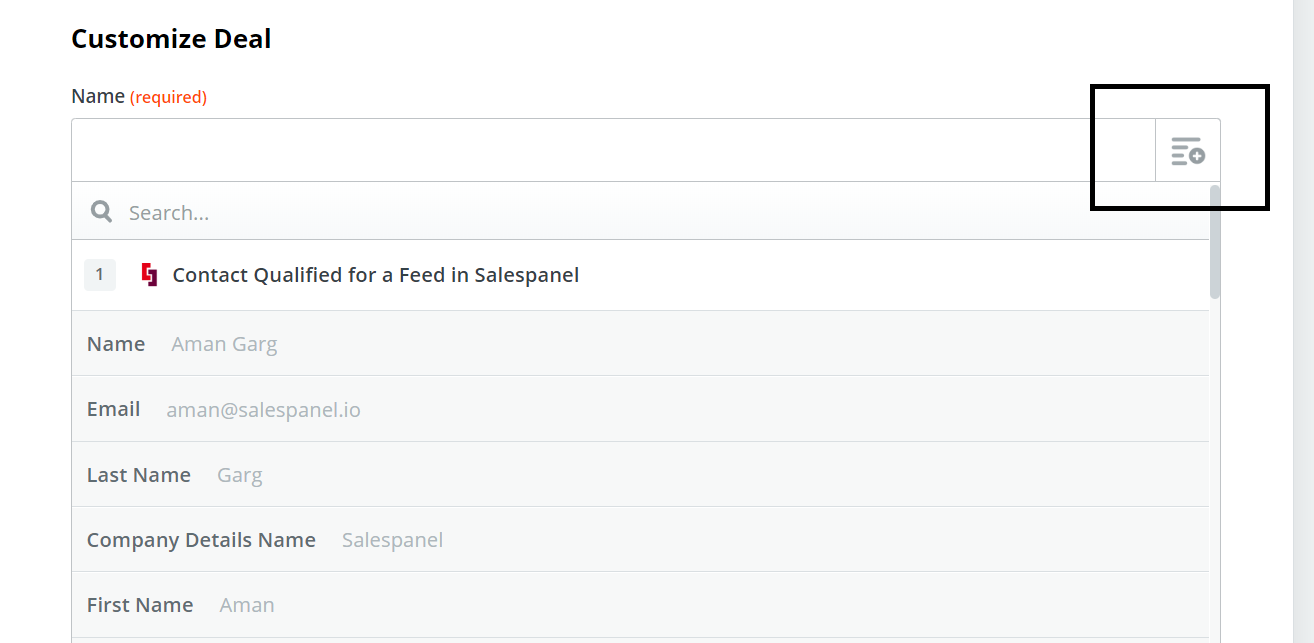The width and height of the screenshot is (1314, 643).
Task: Select the Email aman@salespanel.io option
Action: pos(640,409)
